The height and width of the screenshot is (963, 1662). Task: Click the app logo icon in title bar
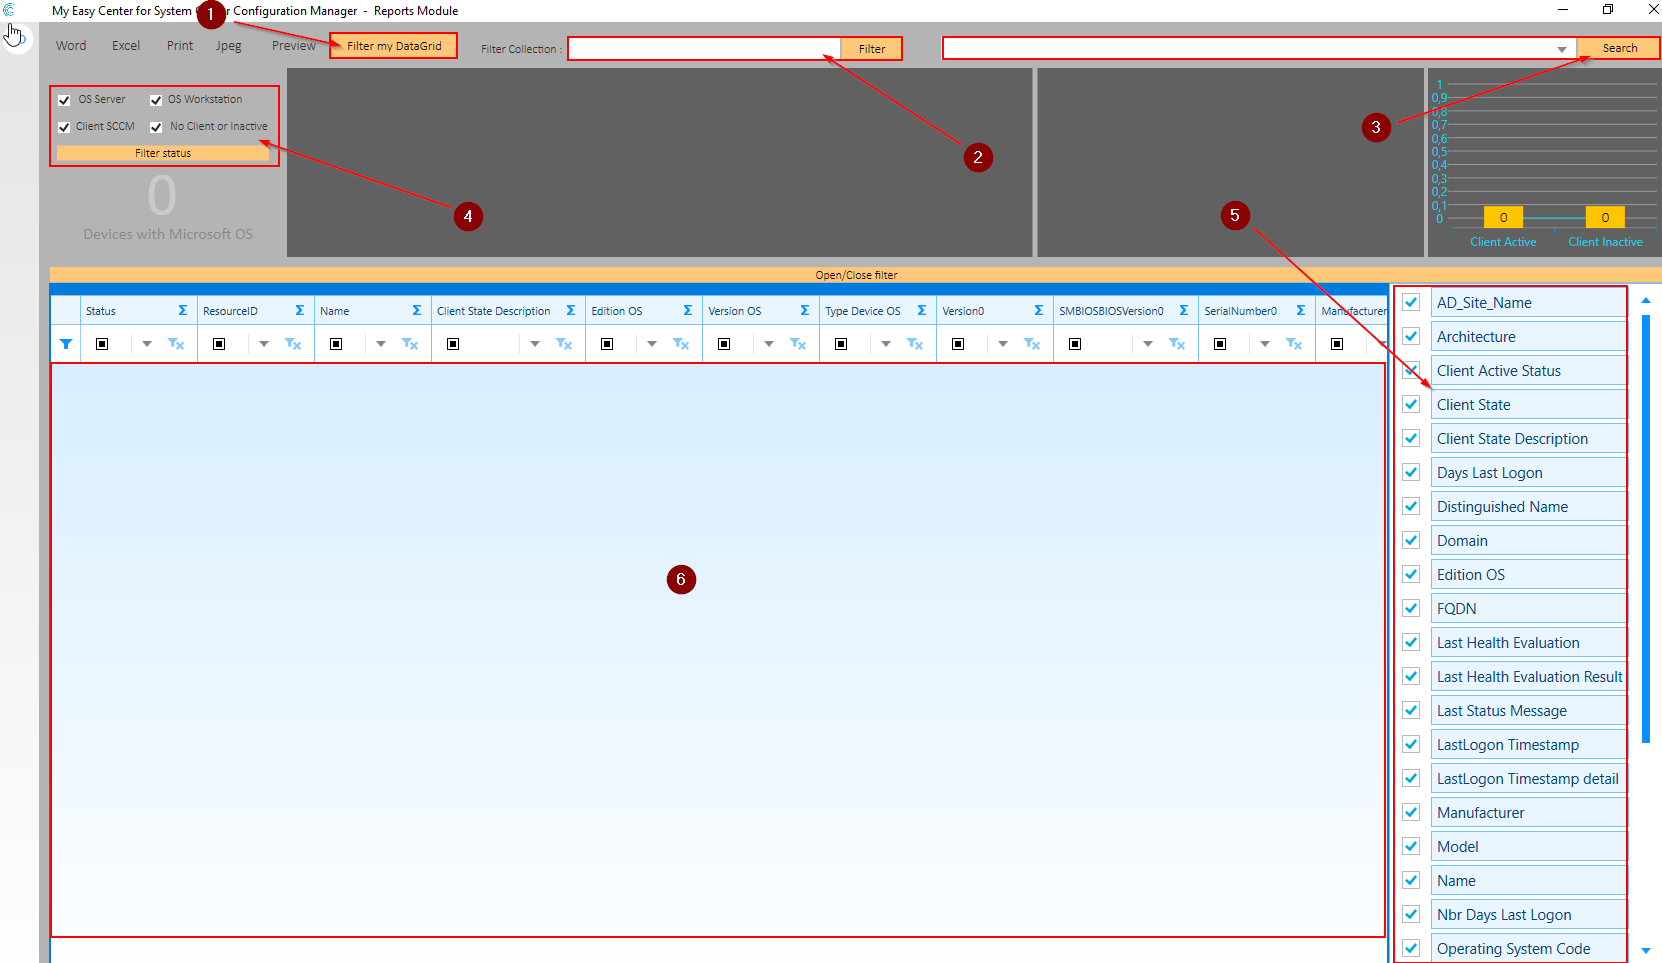click(x=9, y=10)
